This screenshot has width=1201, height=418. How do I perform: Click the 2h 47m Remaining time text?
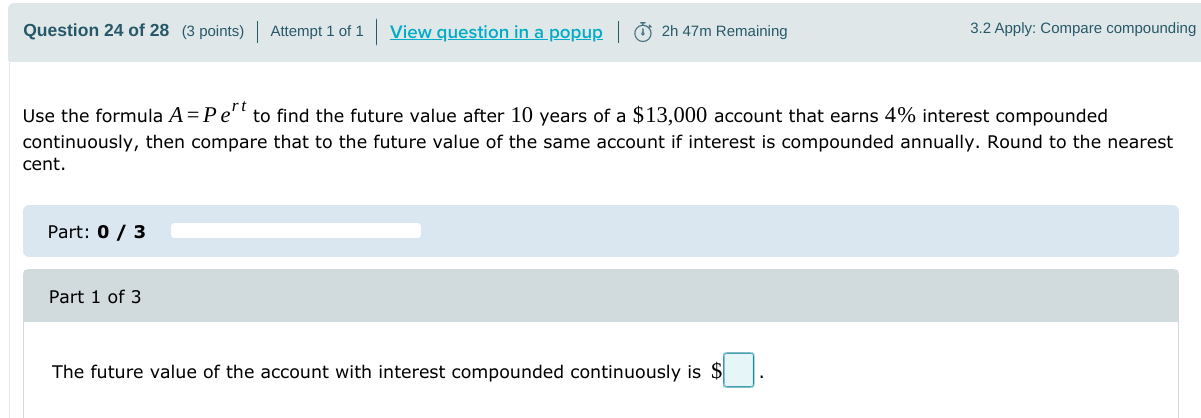[724, 31]
